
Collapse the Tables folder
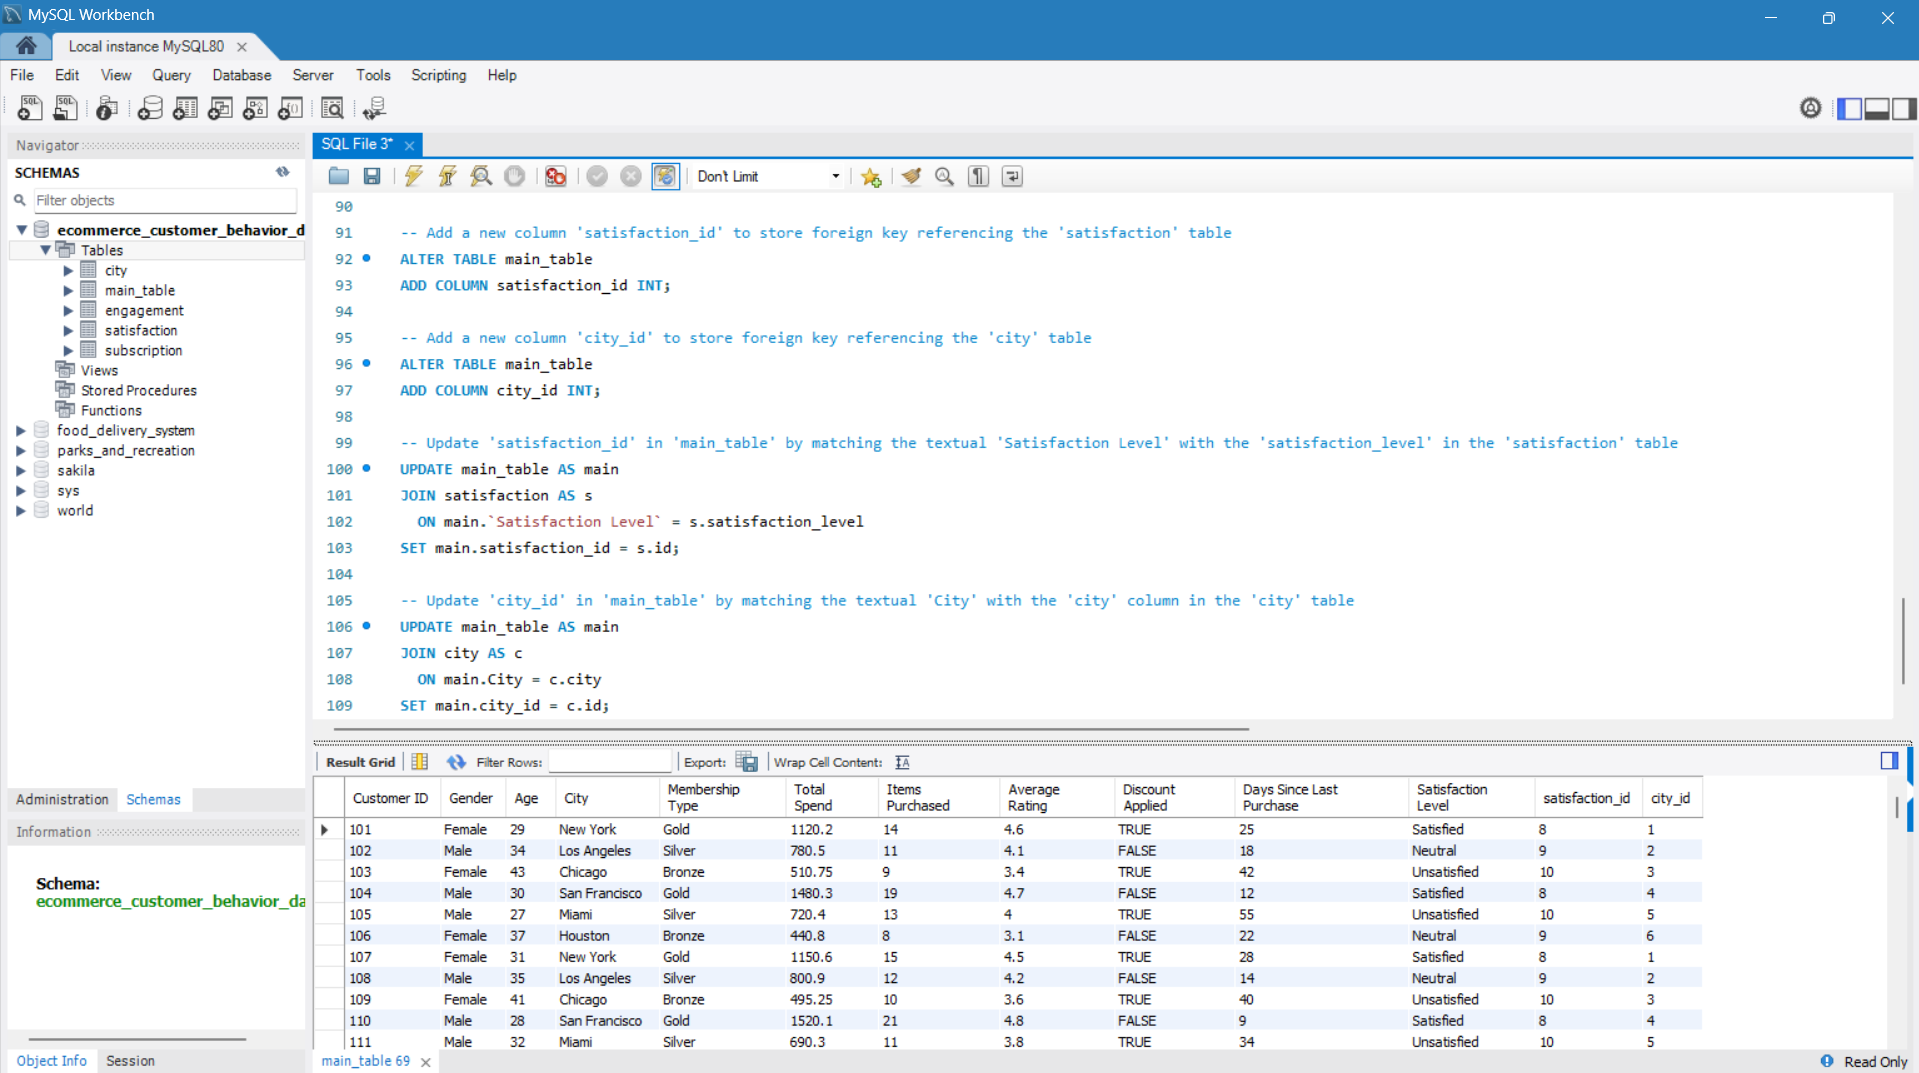(45, 250)
